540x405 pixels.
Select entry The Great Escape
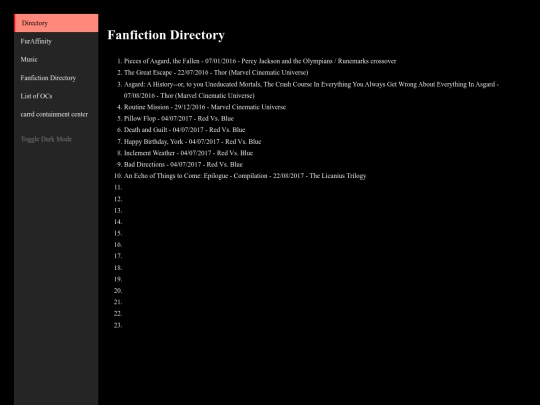[x=216, y=72]
